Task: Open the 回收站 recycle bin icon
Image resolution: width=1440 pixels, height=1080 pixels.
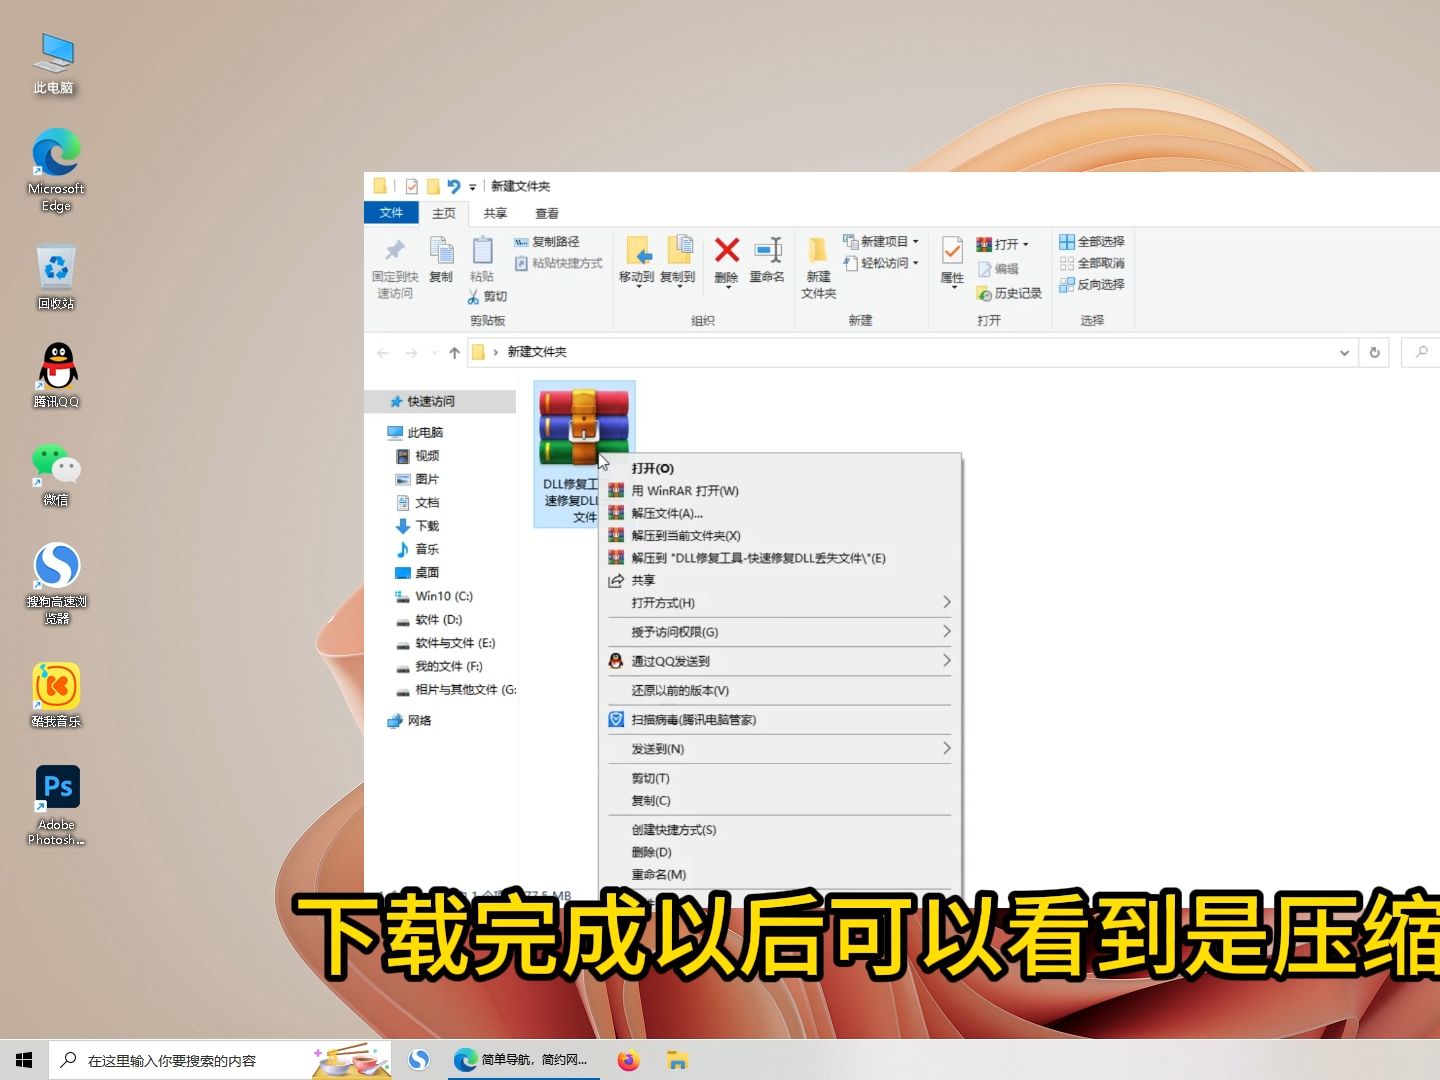Action: pyautogui.click(x=56, y=277)
